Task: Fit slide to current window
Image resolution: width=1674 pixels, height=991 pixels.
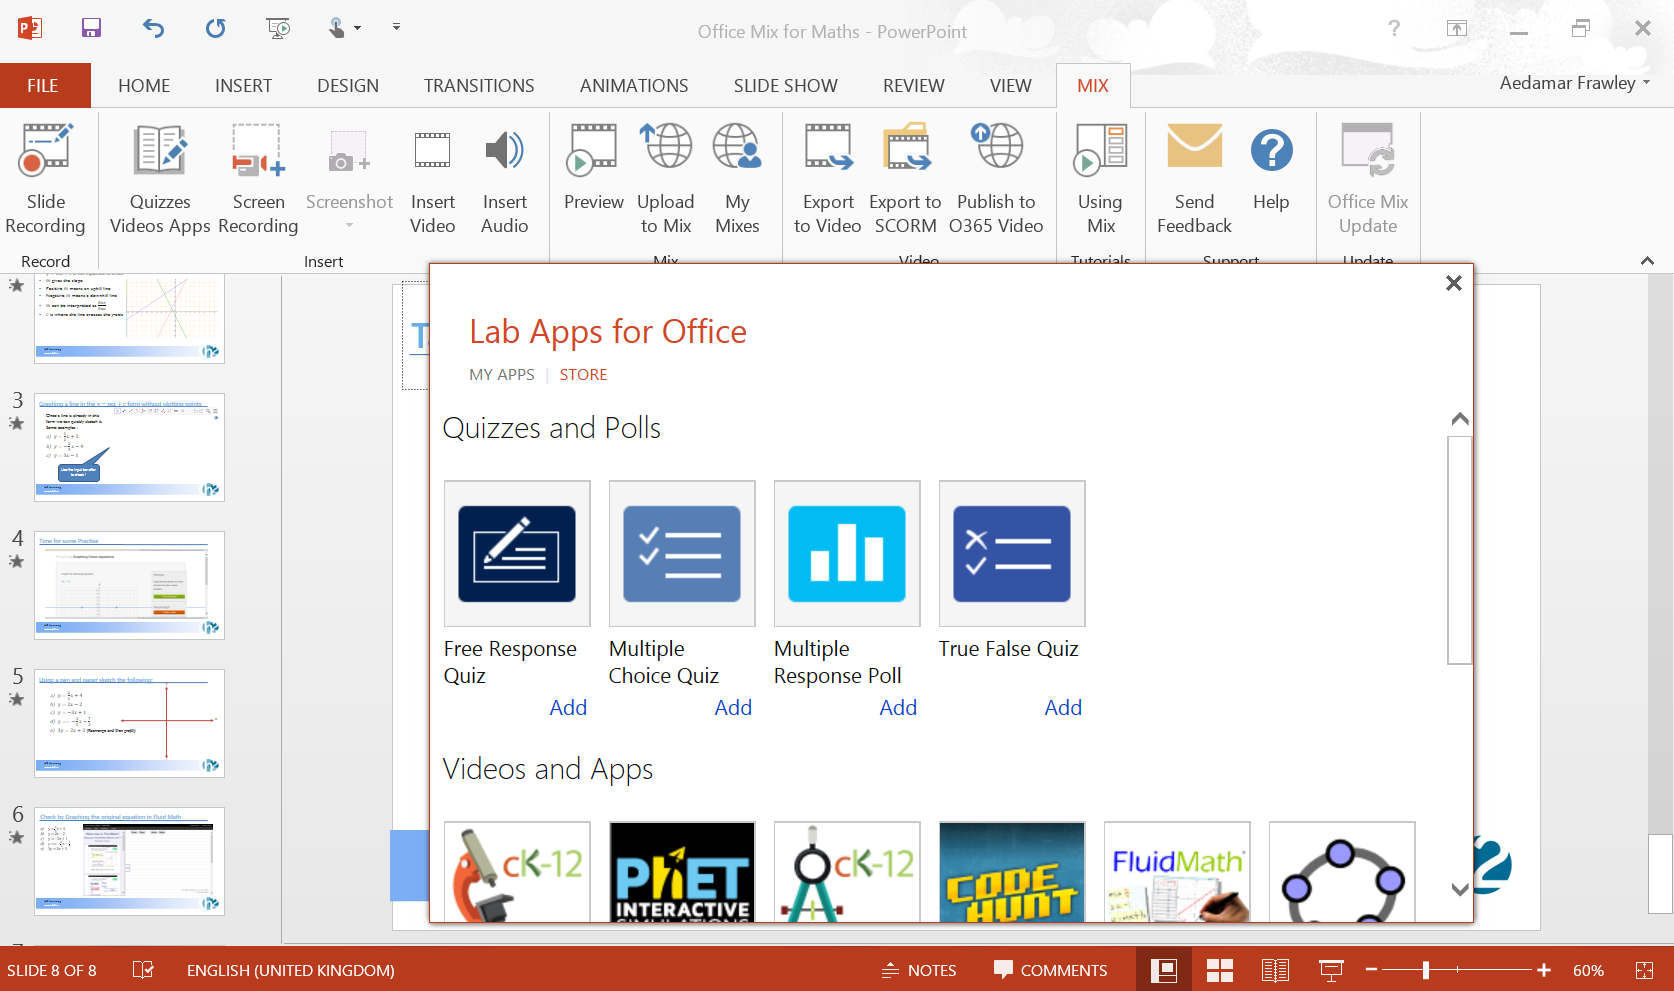Action: coord(1644,970)
